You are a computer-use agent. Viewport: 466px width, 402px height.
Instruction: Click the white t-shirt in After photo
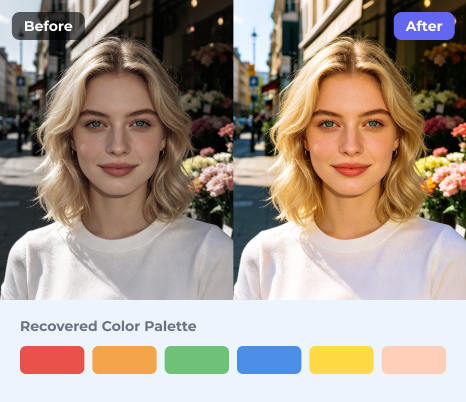coord(350,262)
